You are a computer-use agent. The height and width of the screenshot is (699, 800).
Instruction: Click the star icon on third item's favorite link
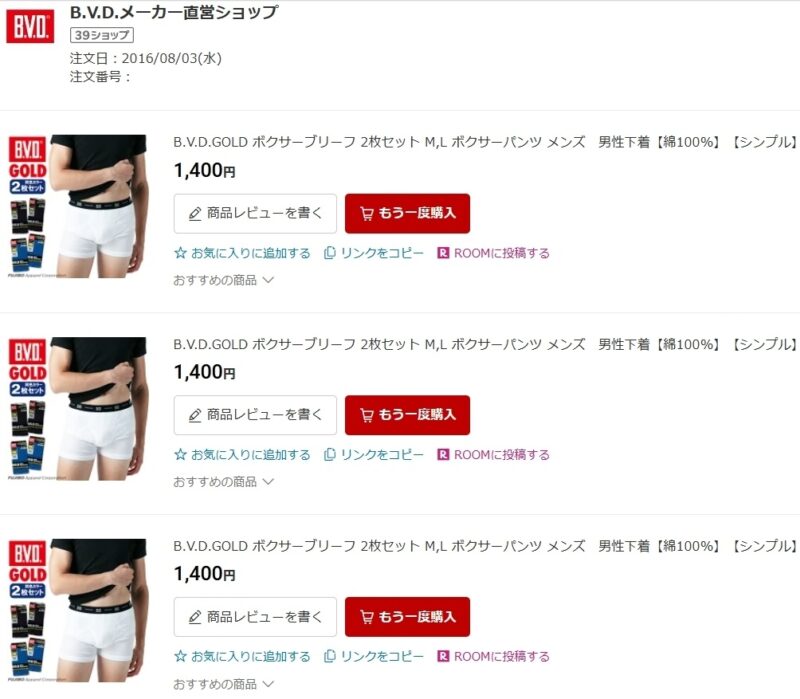click(180, 656)
